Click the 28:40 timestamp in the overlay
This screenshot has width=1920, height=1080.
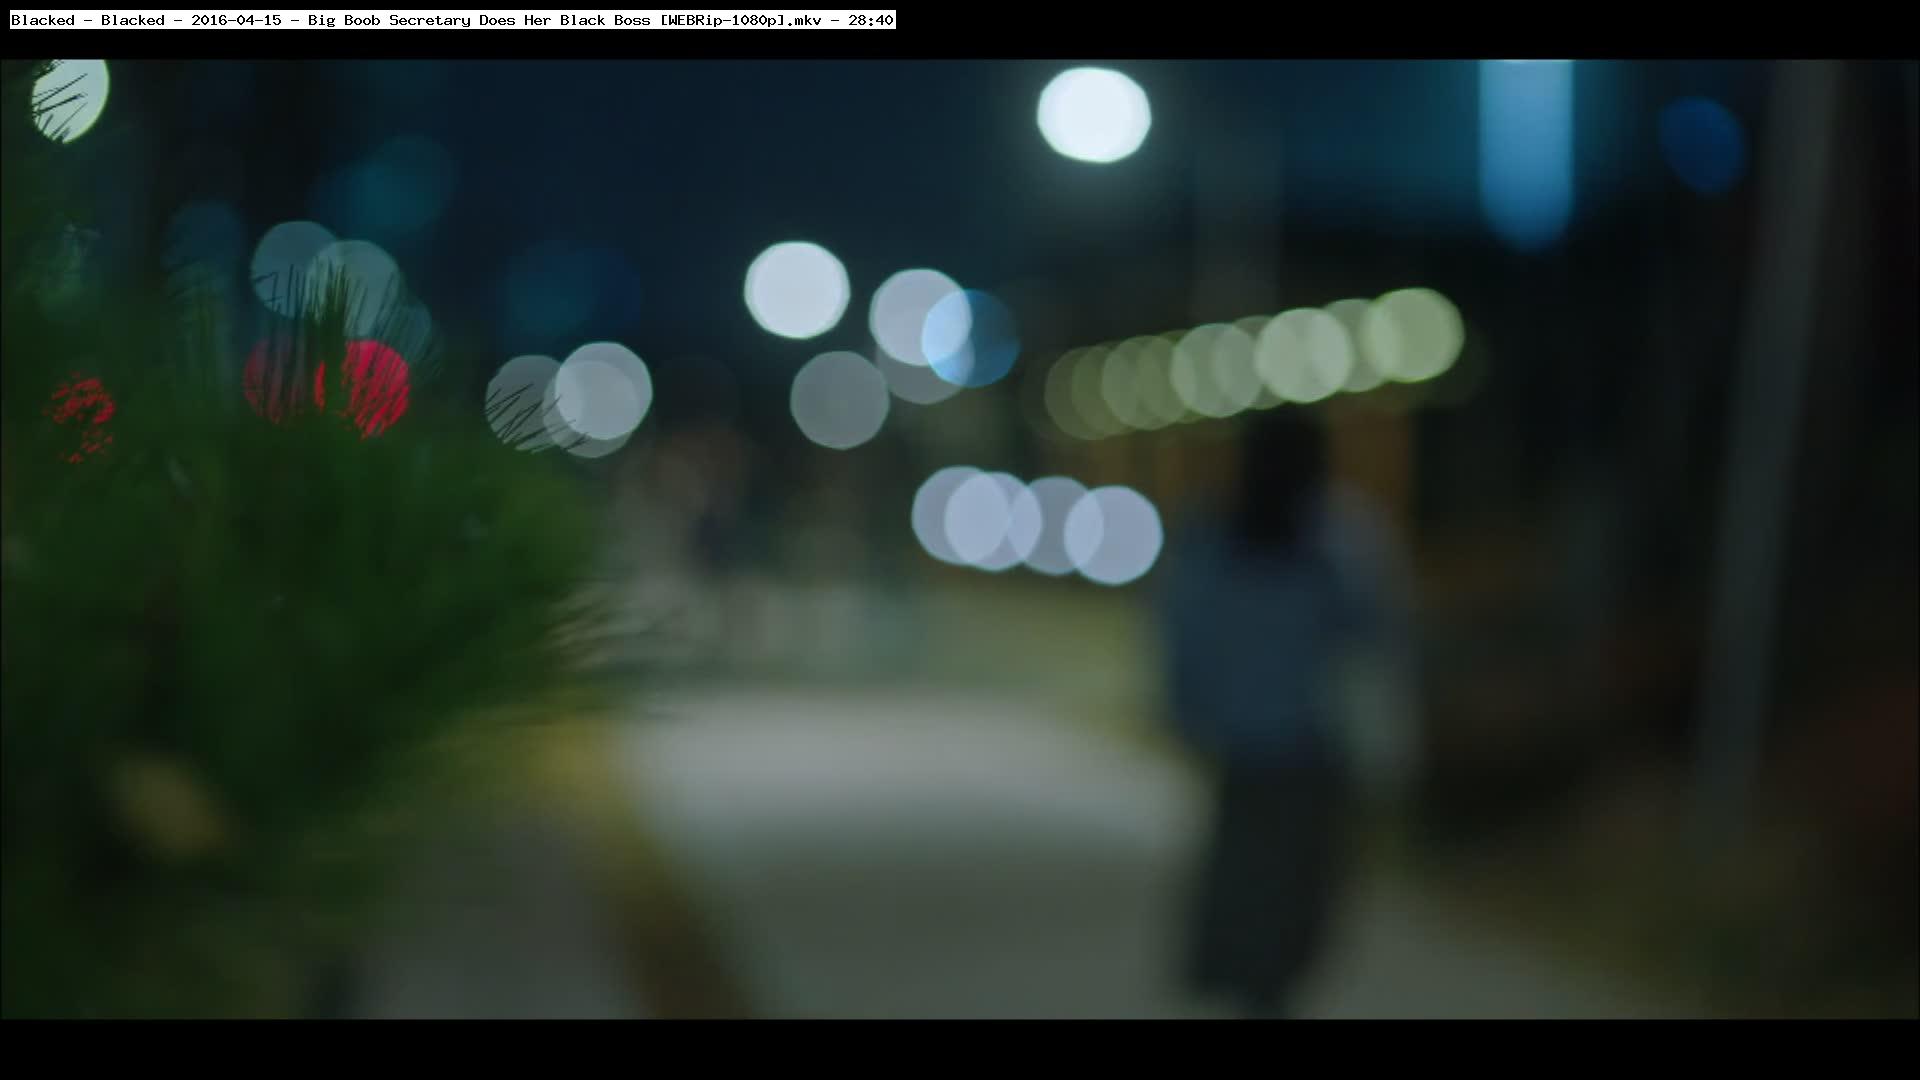(870, 20)
